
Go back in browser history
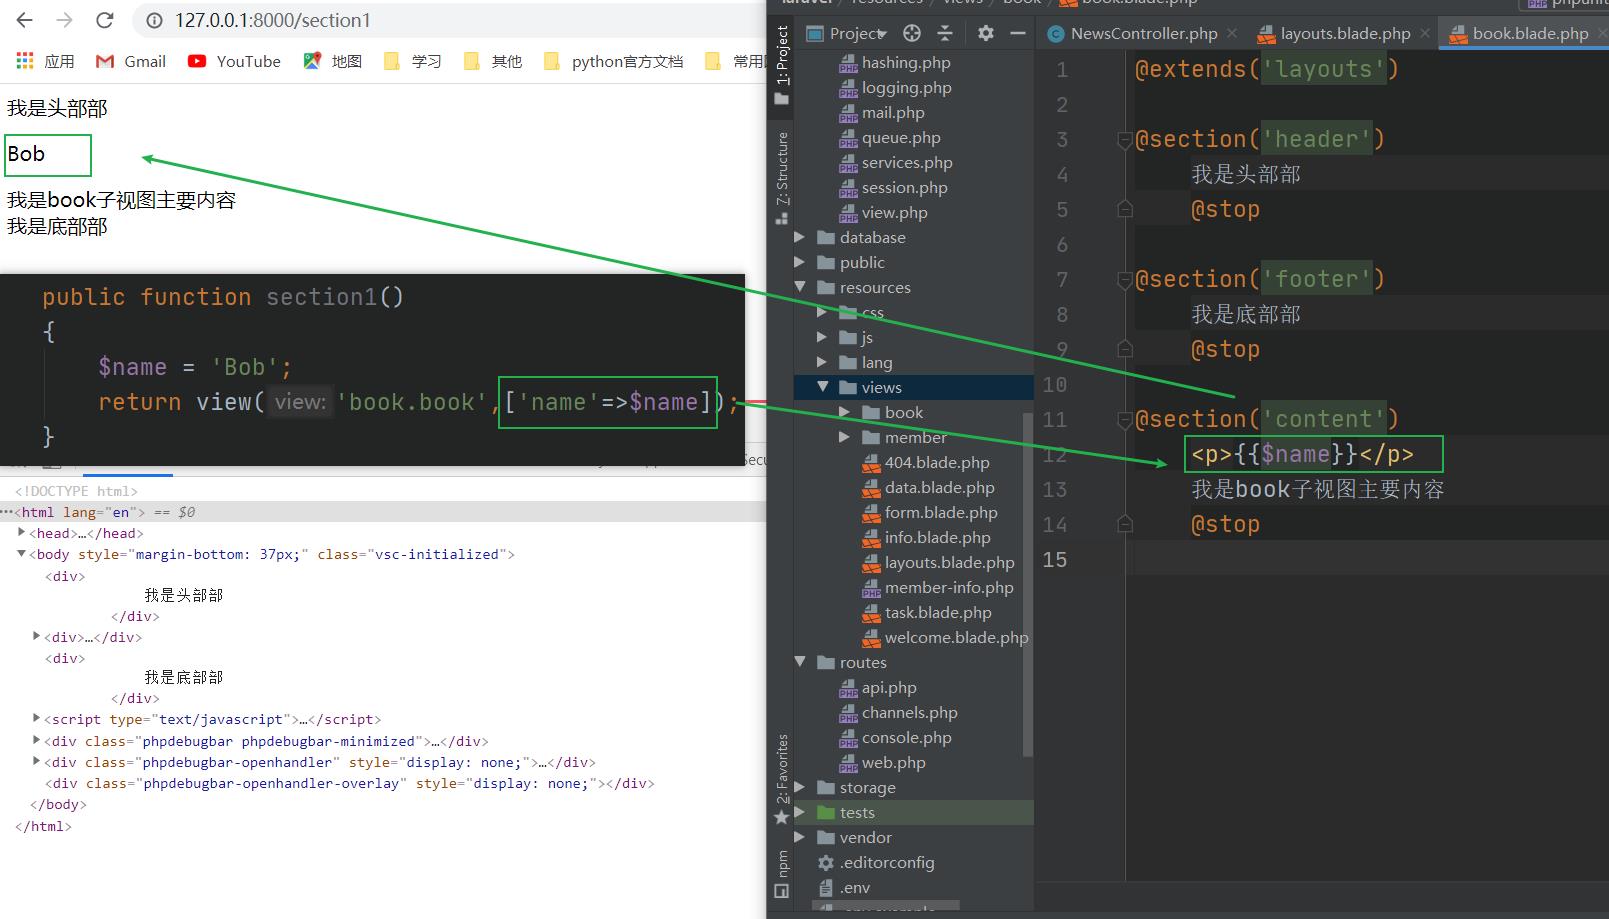25,20
